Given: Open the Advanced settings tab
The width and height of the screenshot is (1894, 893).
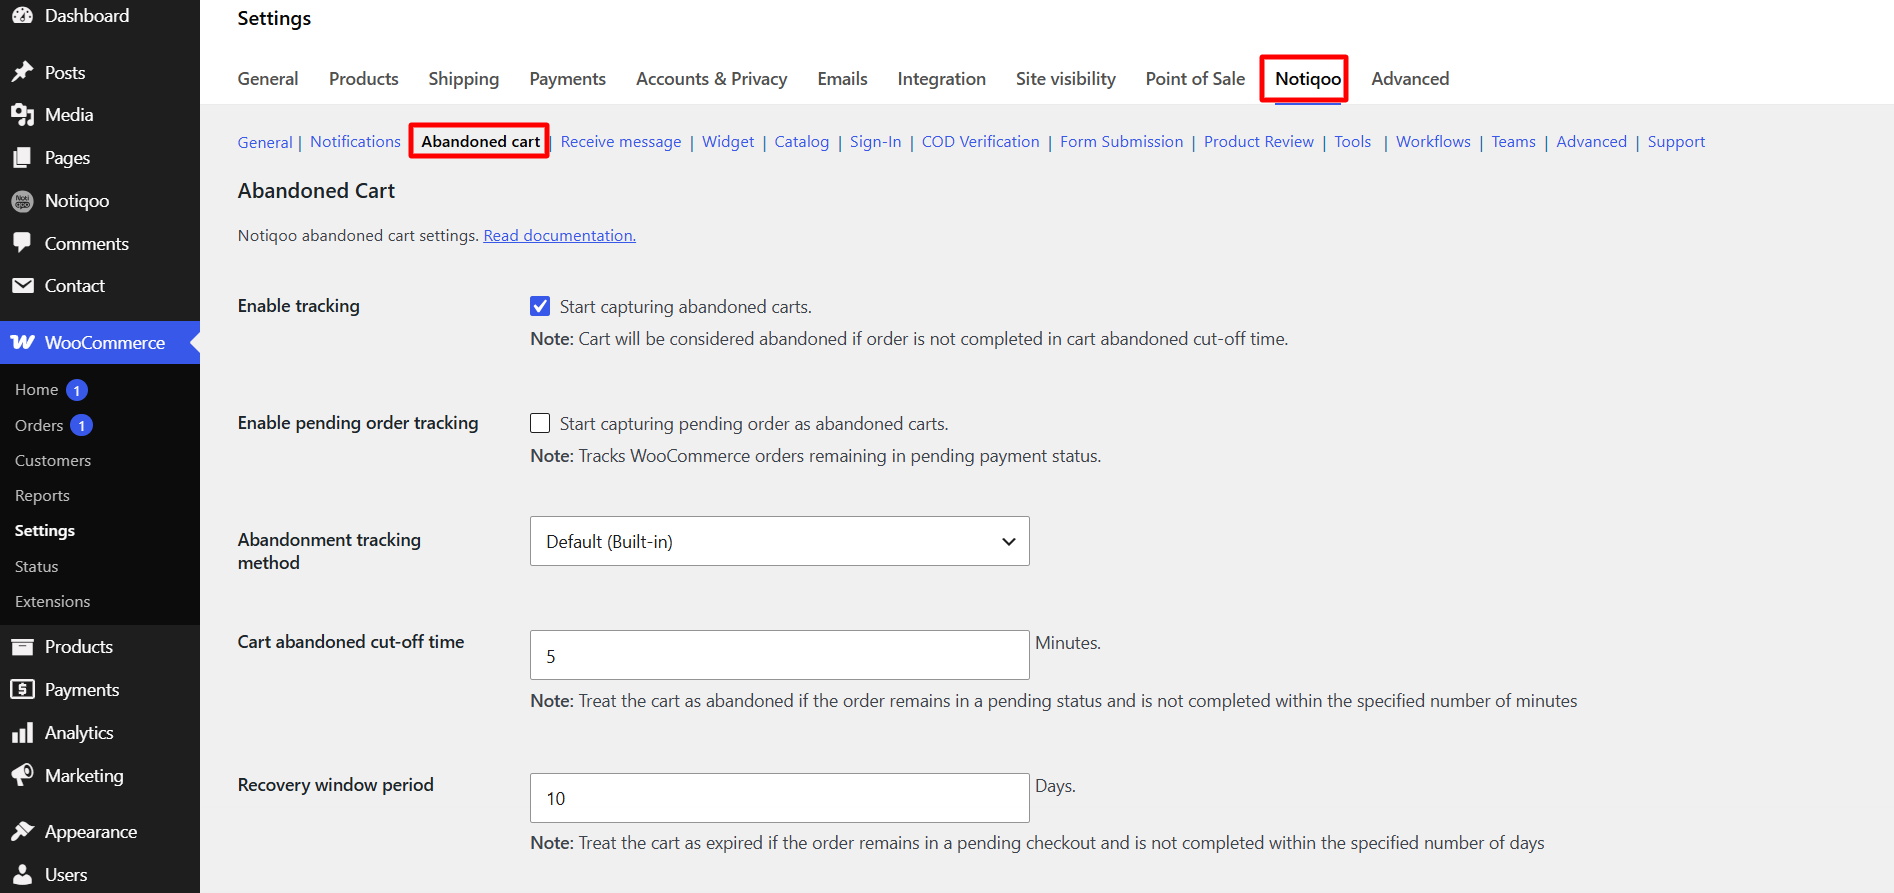Looking at the screenshot, I should click(x=1410, y=79).
